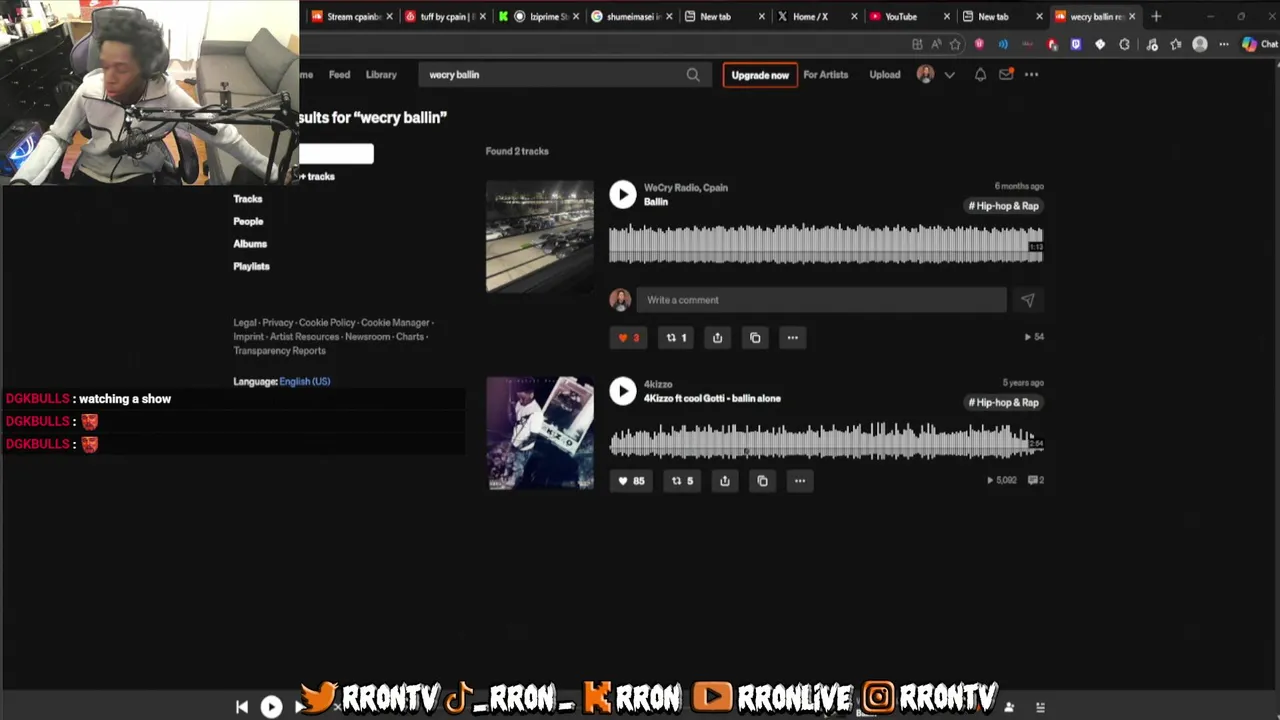Image resolution: width=1280 pixels, height=720 pixels.
Task: Seek within the Ballin waveform
Action: click(825, 244)
